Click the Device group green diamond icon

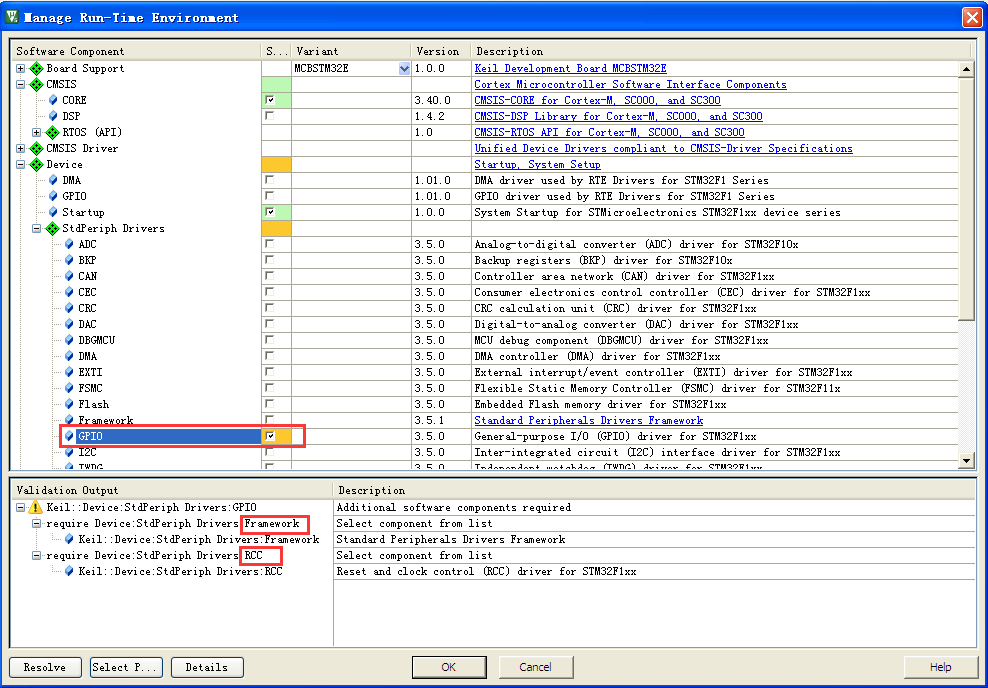[37, 164]
